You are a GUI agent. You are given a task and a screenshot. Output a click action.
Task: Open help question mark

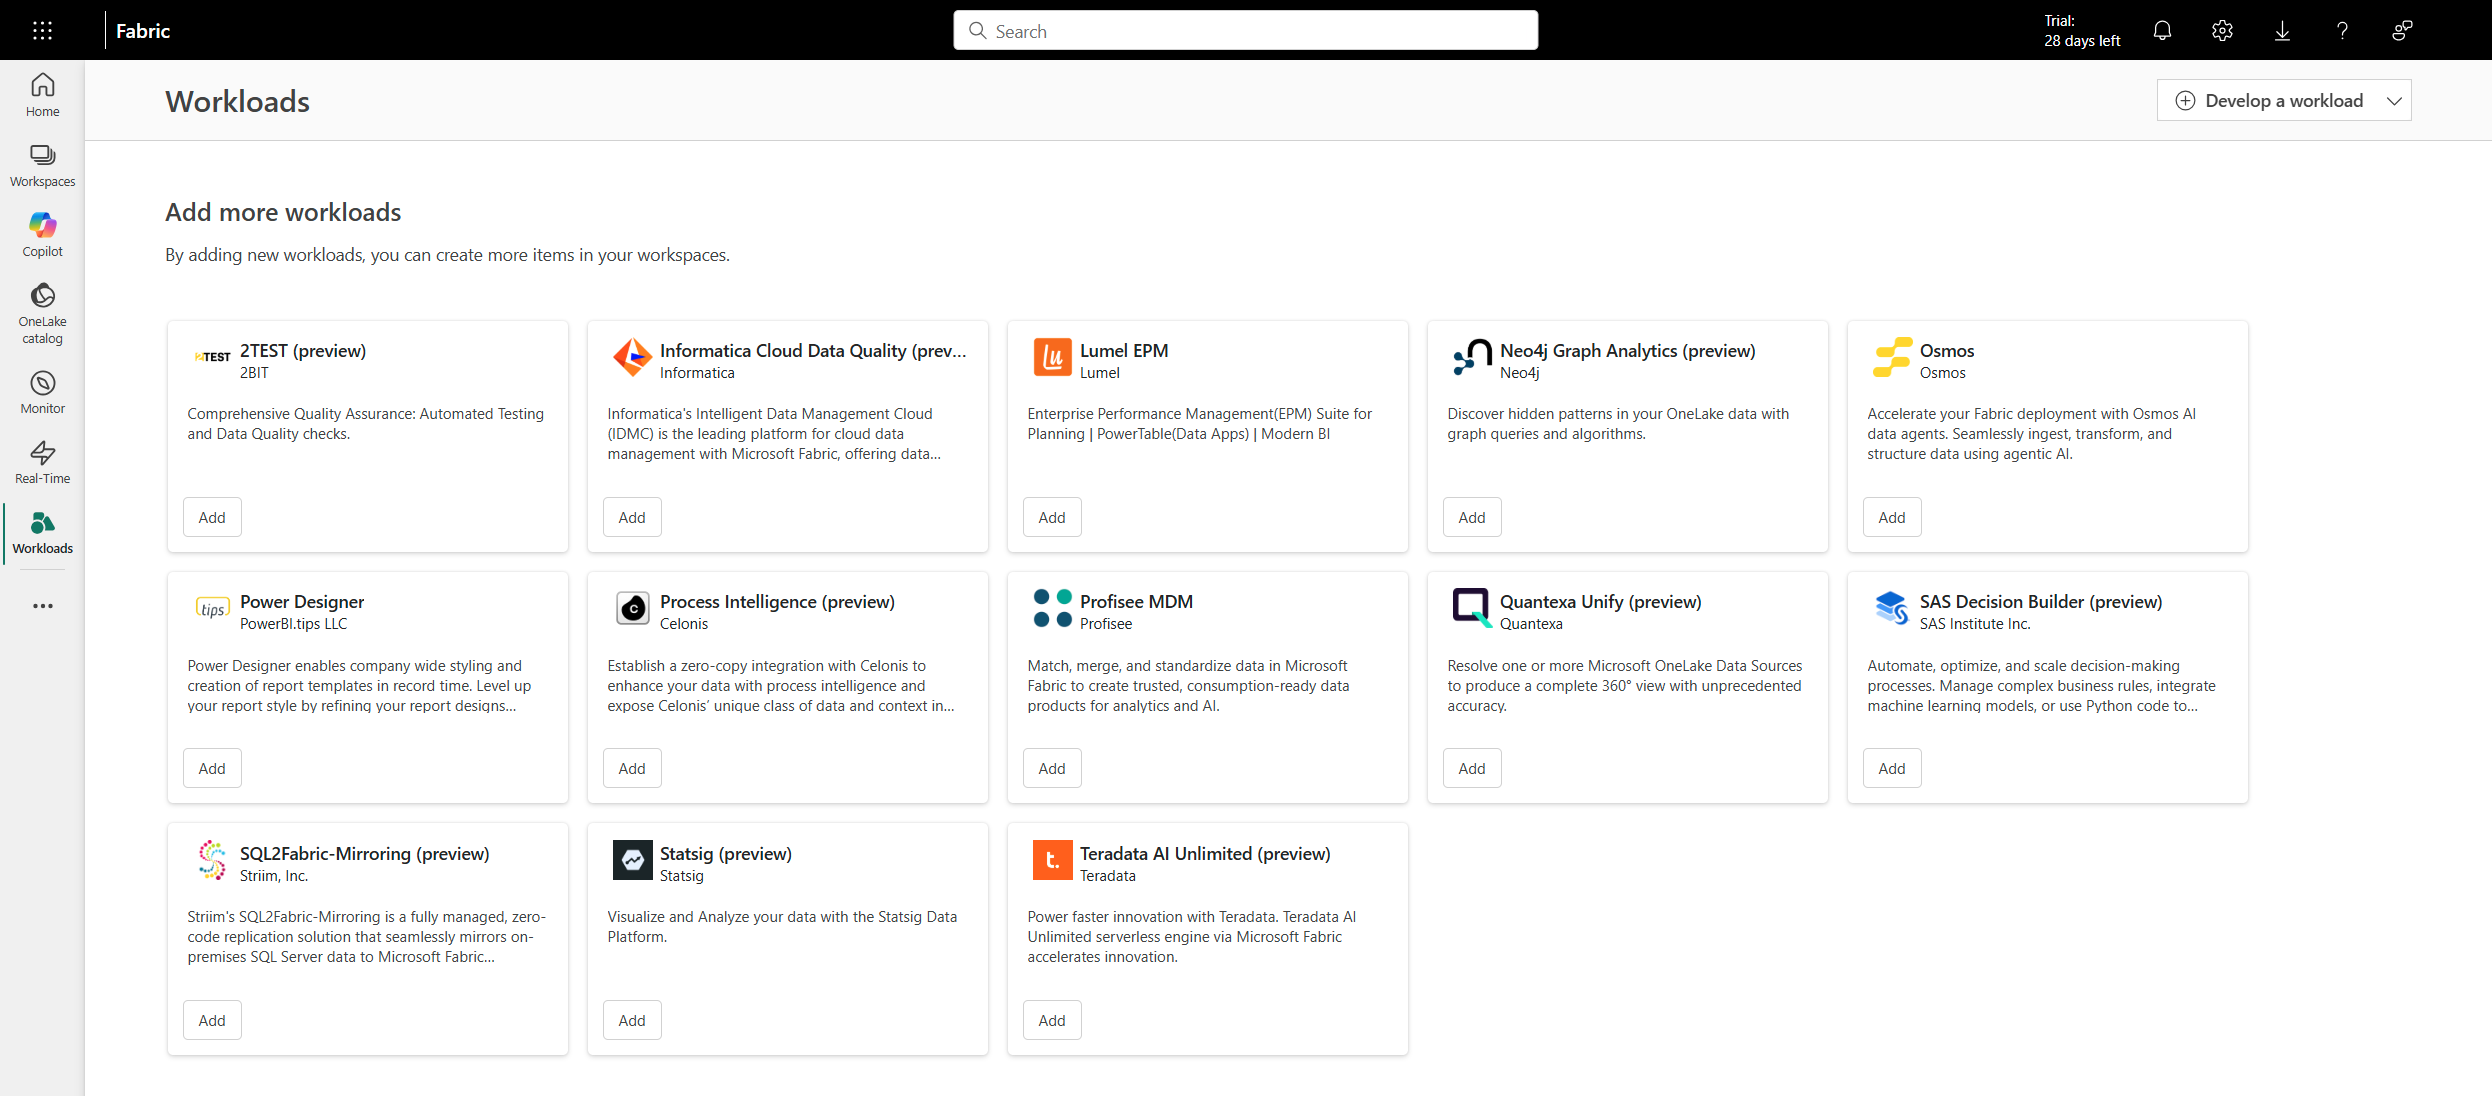pyautogui.click(x=2342, y=30)
